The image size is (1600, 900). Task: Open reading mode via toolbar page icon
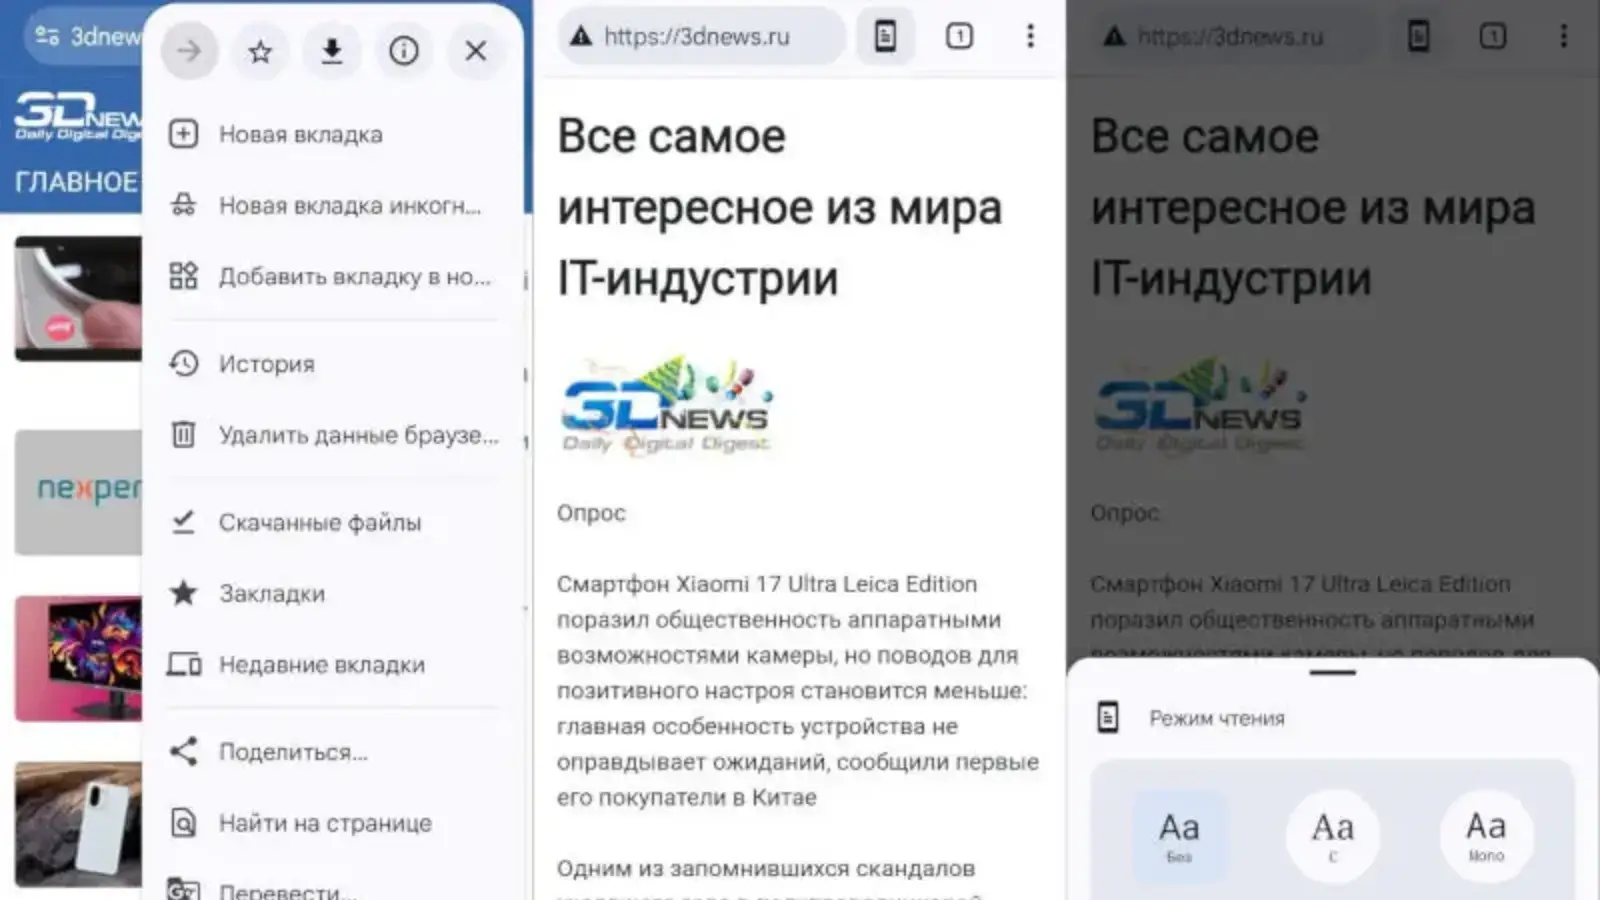(884, 36)
